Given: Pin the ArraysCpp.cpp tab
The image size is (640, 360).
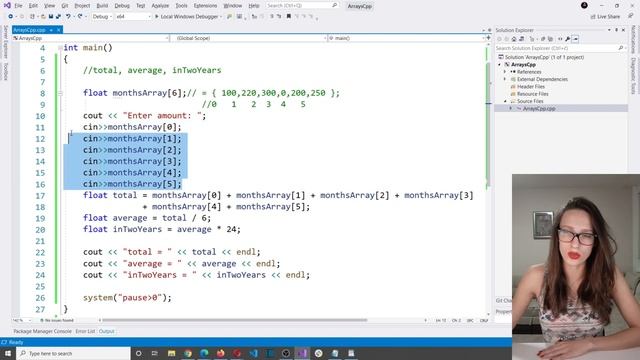Looking at the screenshot, I should [x=51, y=30].
